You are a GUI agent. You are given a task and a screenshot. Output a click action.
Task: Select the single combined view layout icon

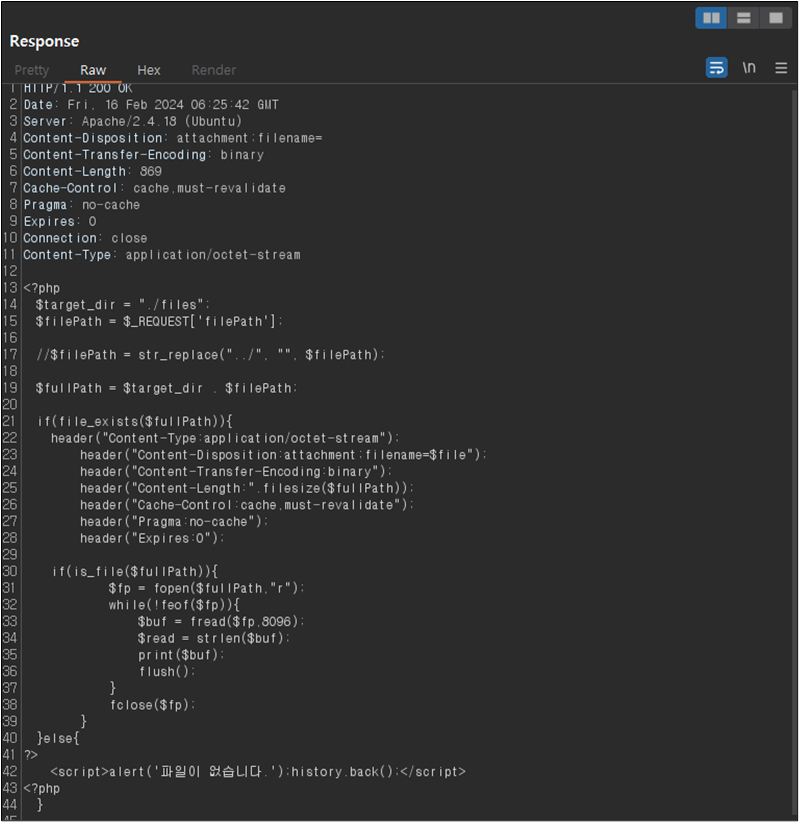(776, 18)
